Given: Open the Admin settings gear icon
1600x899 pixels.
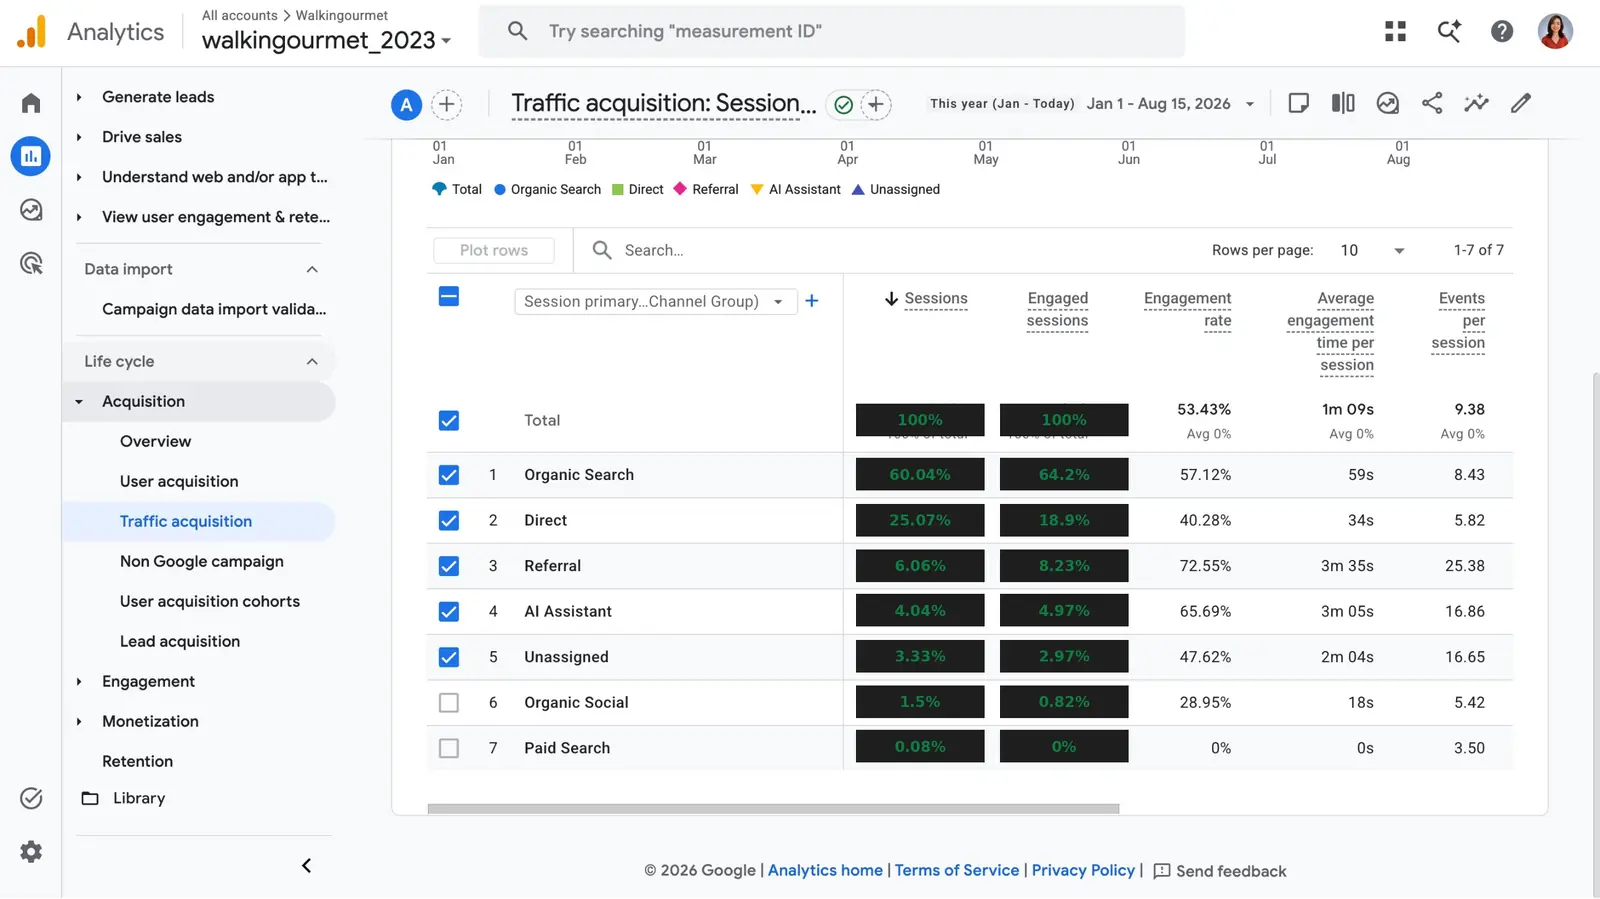Looking at the screenshot, I should tap(31, 851).
